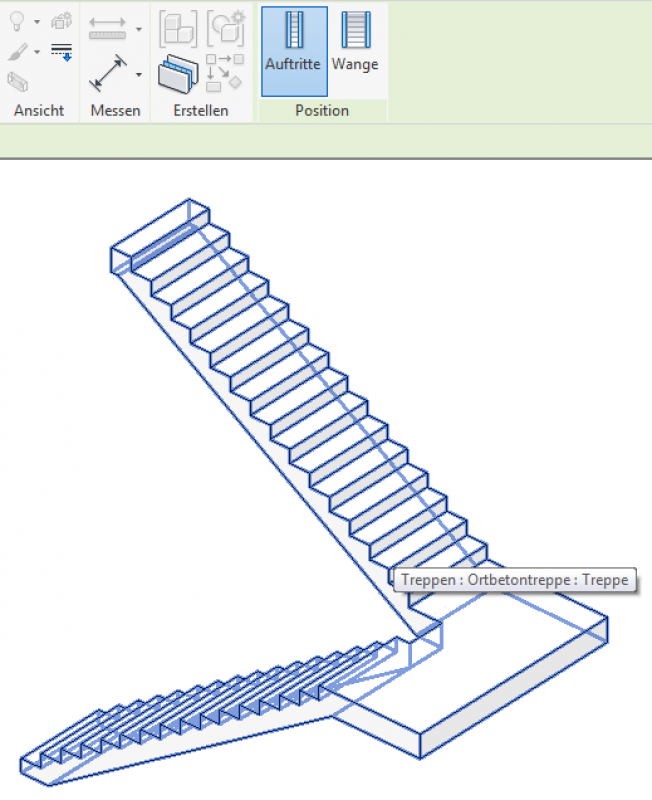This screenshot has width=652, height=800.
Task: Click the Erstellen panel title
Action: pyautogui.click(x=200, y=111)
